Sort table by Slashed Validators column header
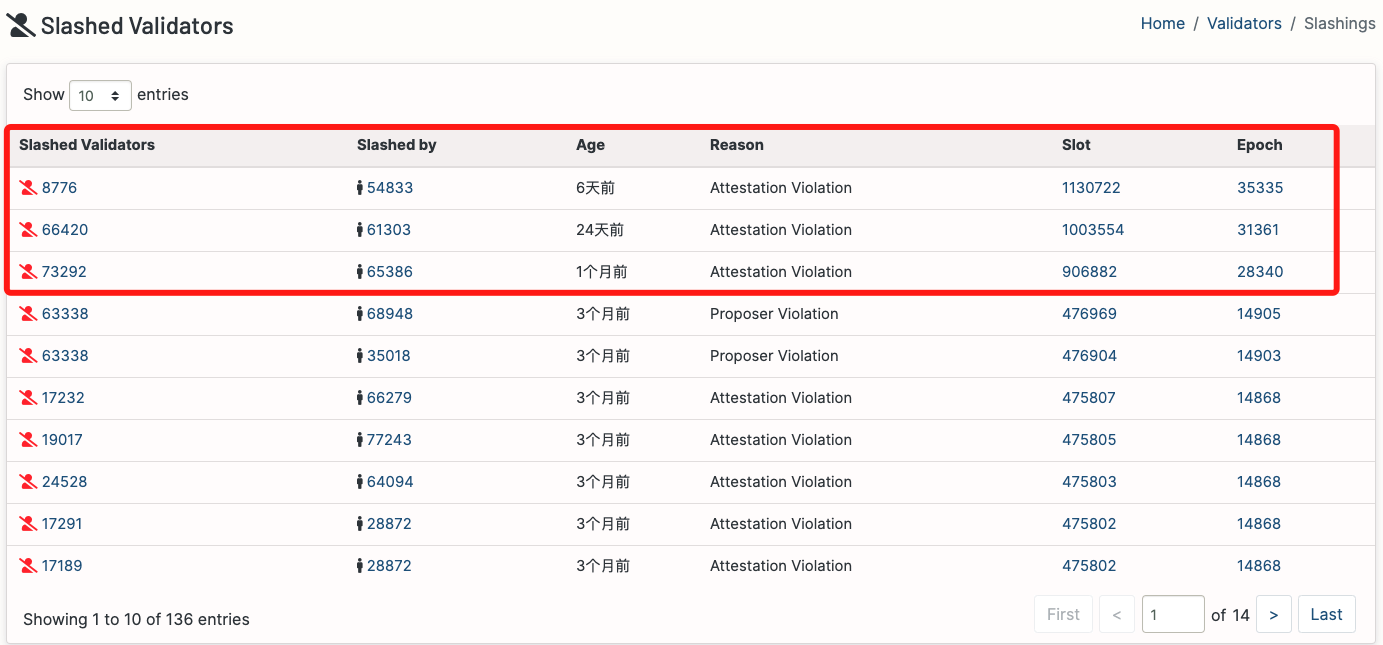Image resolution: width=1383 pixels, height=645 pixels. [x=87, y=145]
